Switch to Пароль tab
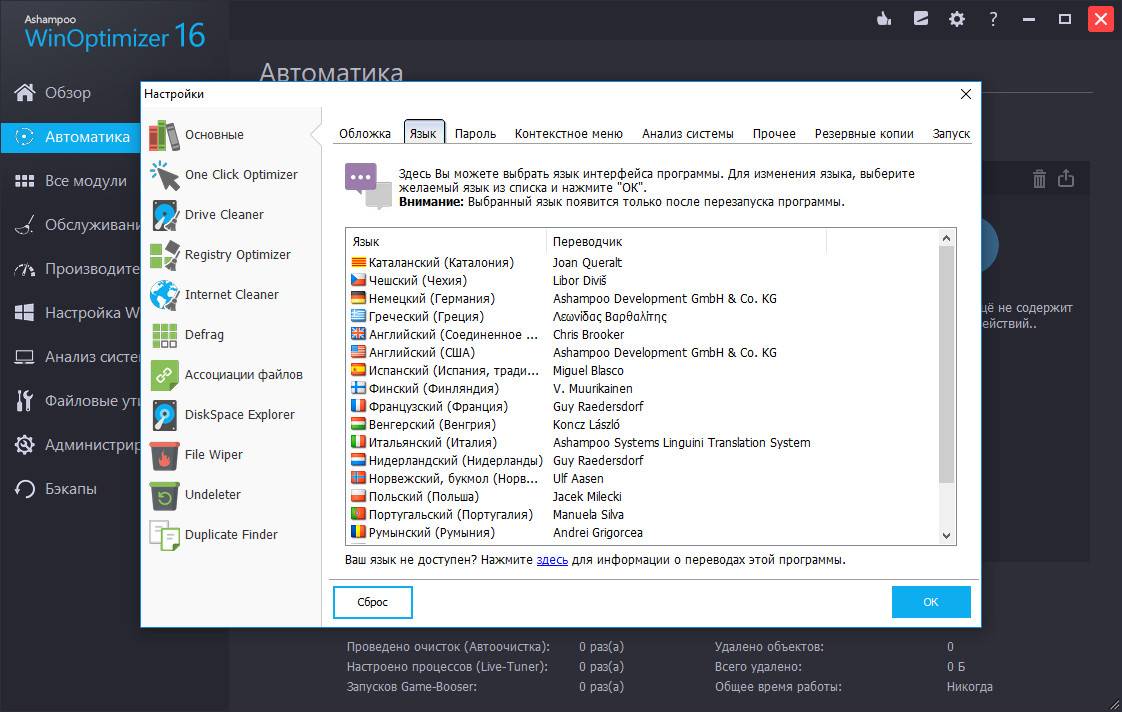1122x712 pixels. (x=475, y=134)
